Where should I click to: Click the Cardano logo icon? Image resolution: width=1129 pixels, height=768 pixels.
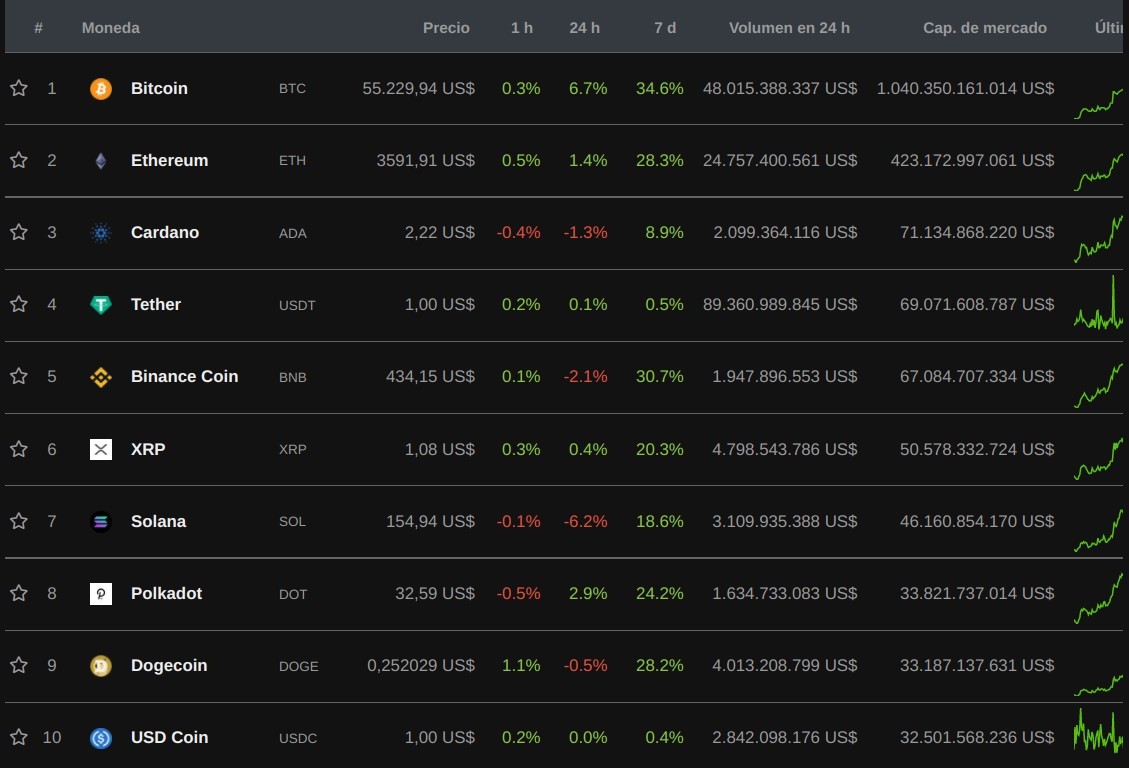click(101, 232)
